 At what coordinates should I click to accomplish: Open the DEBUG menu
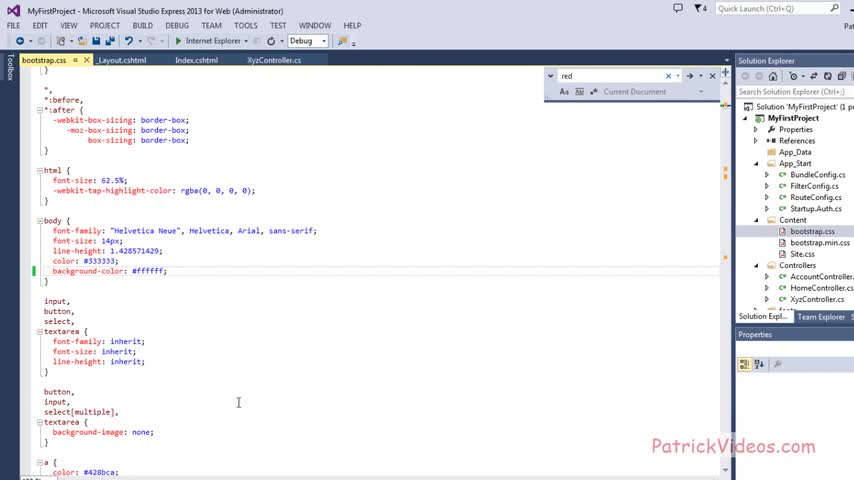tap(177, 26)
